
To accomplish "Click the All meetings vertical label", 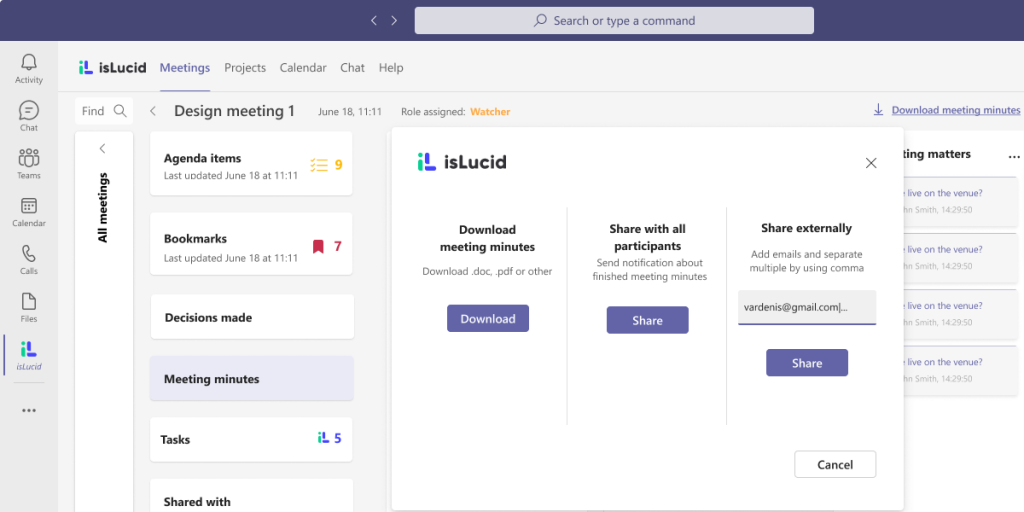I will click(103, 208).
